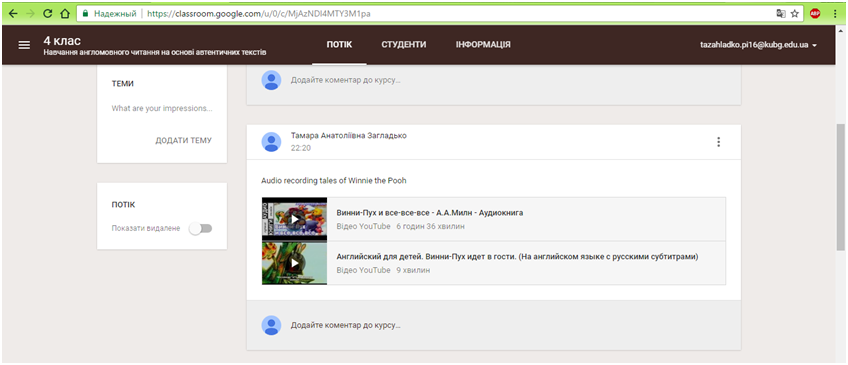Viewport: 848px width, 365px height.
Task: Open Chrome three-dot menu
Action: click(x=836, y=14)
